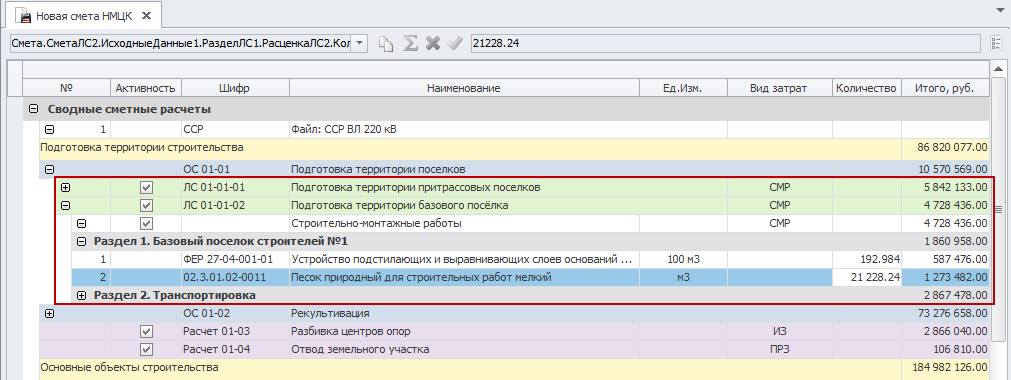Viewport: 1011px width, 380px height.
Task: Click the total 2 867 478.00 cell
Action: pos(945,295)
